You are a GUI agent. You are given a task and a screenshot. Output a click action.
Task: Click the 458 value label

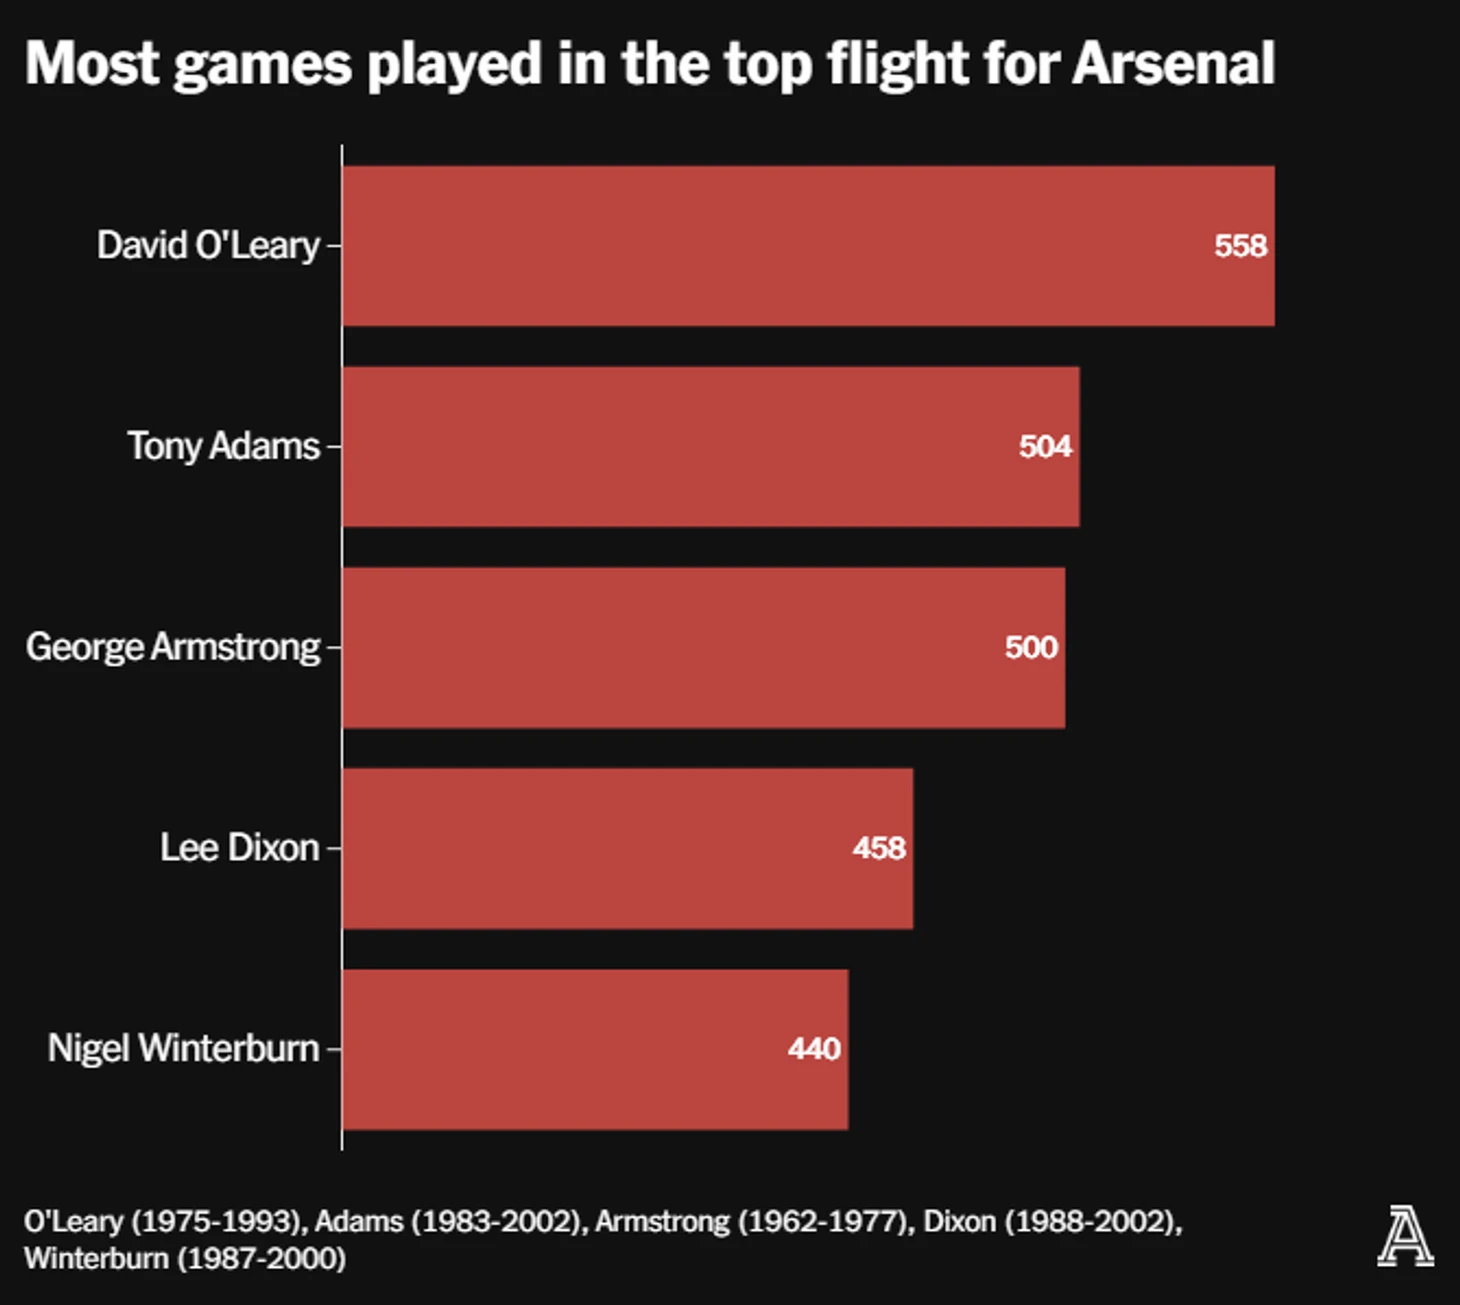pyautogui.click(x=879, y=848)
